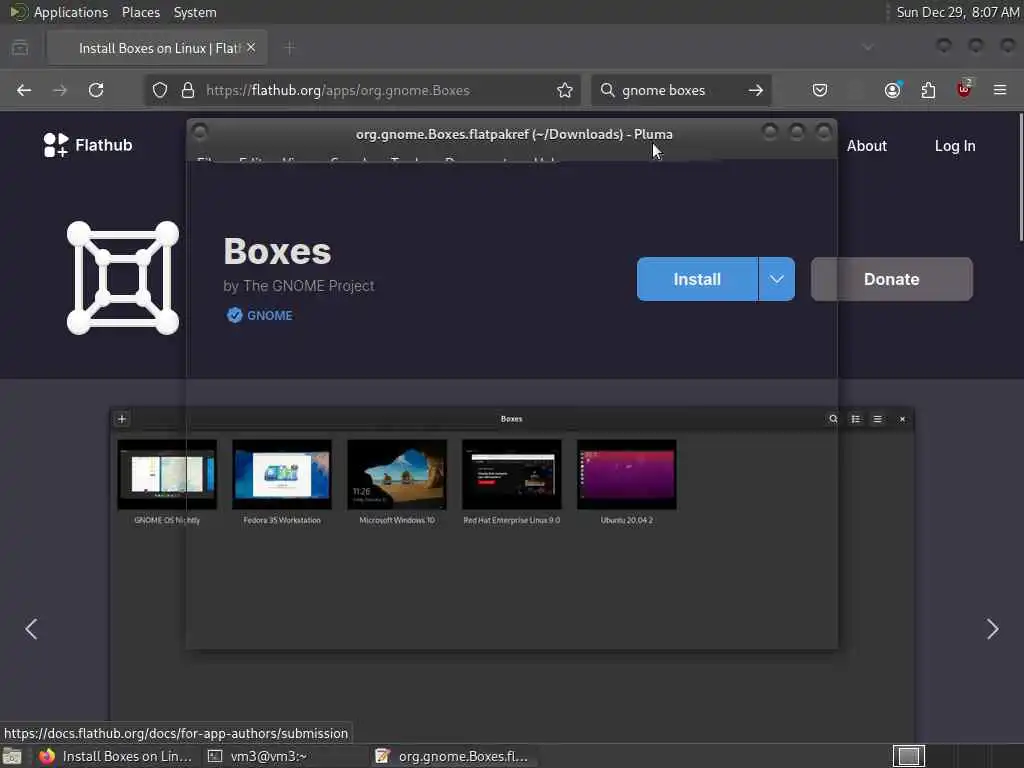
Task: Click the Pluma window title bar
Action: [x=513, y=134]
